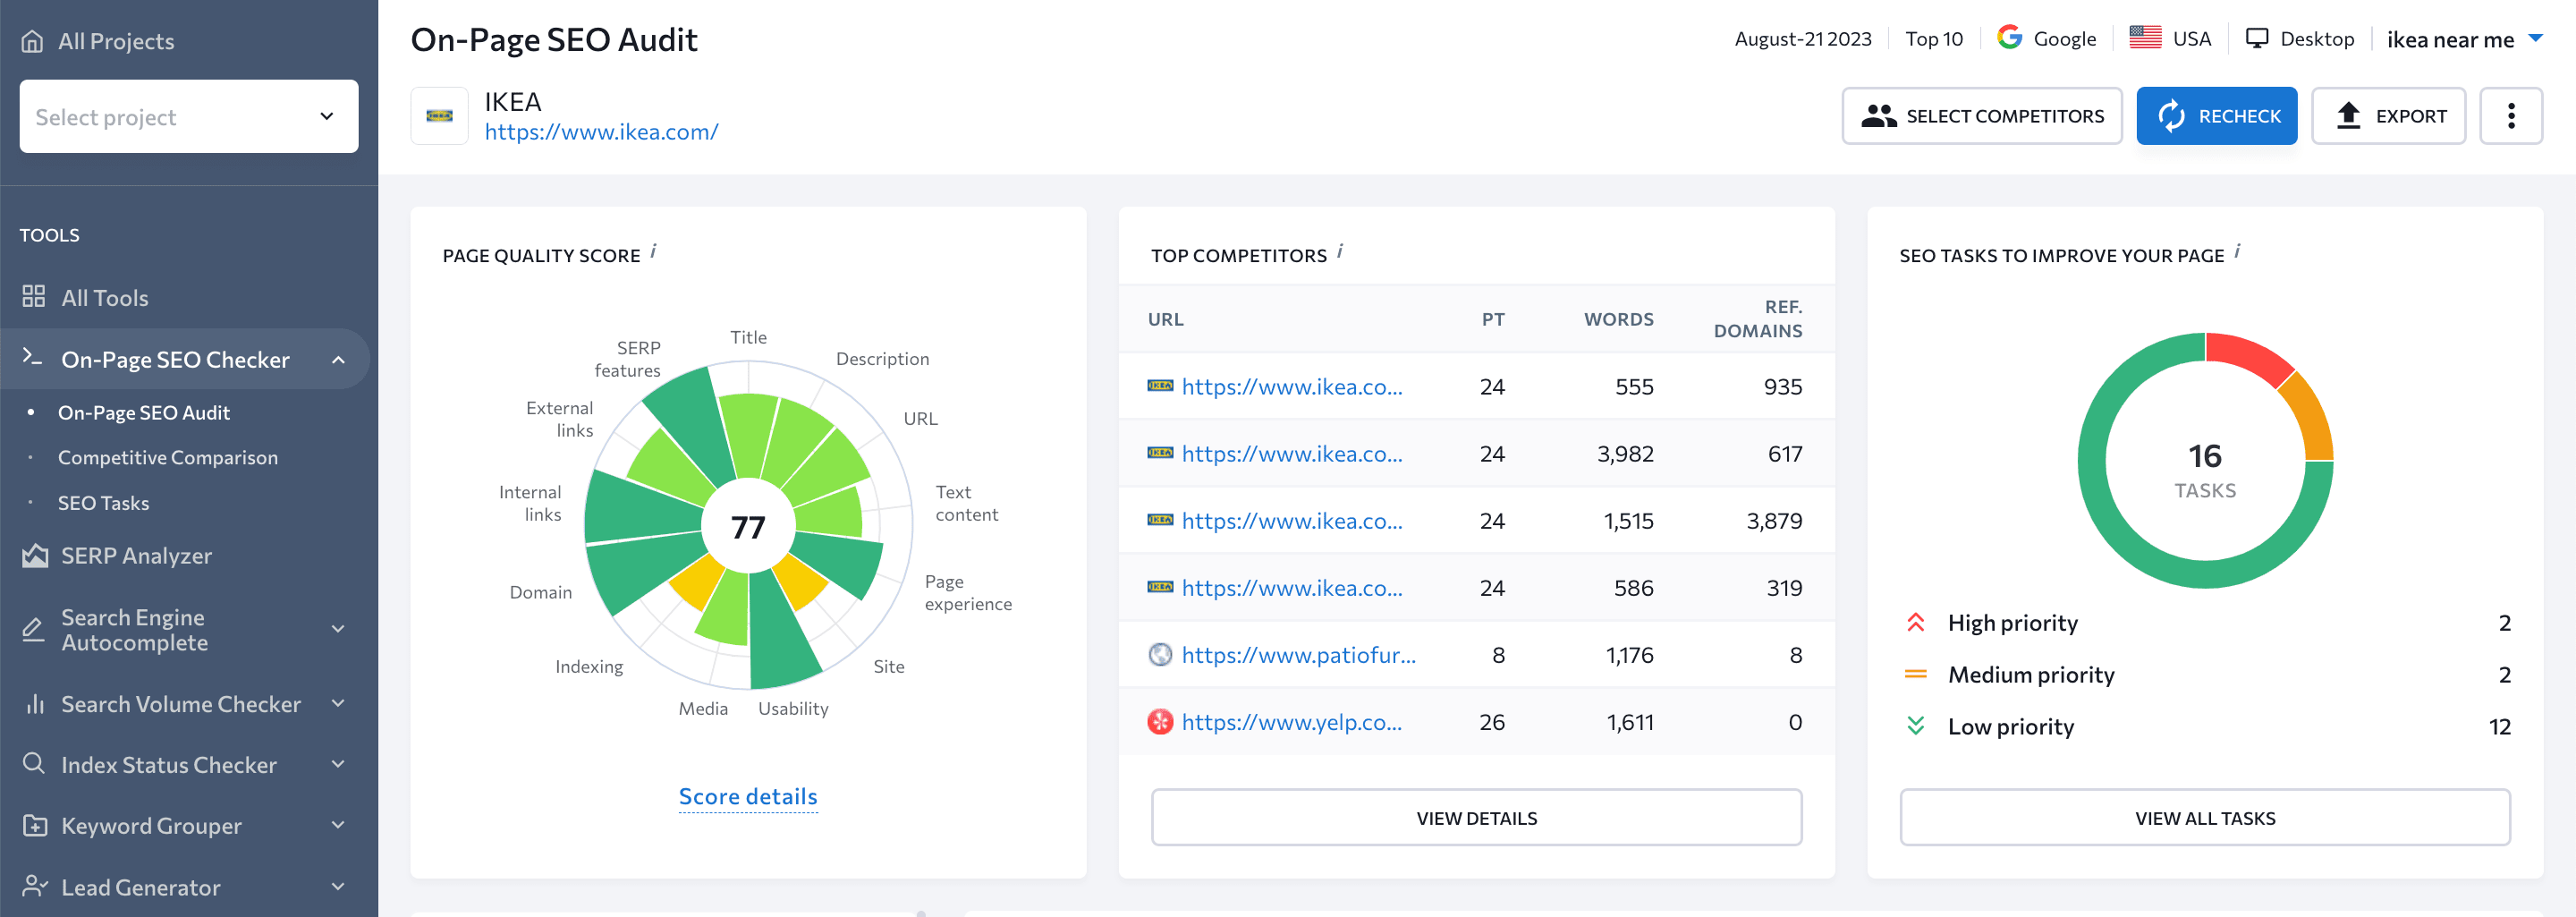Click the View All Tasks button

tap(2205, 818)
